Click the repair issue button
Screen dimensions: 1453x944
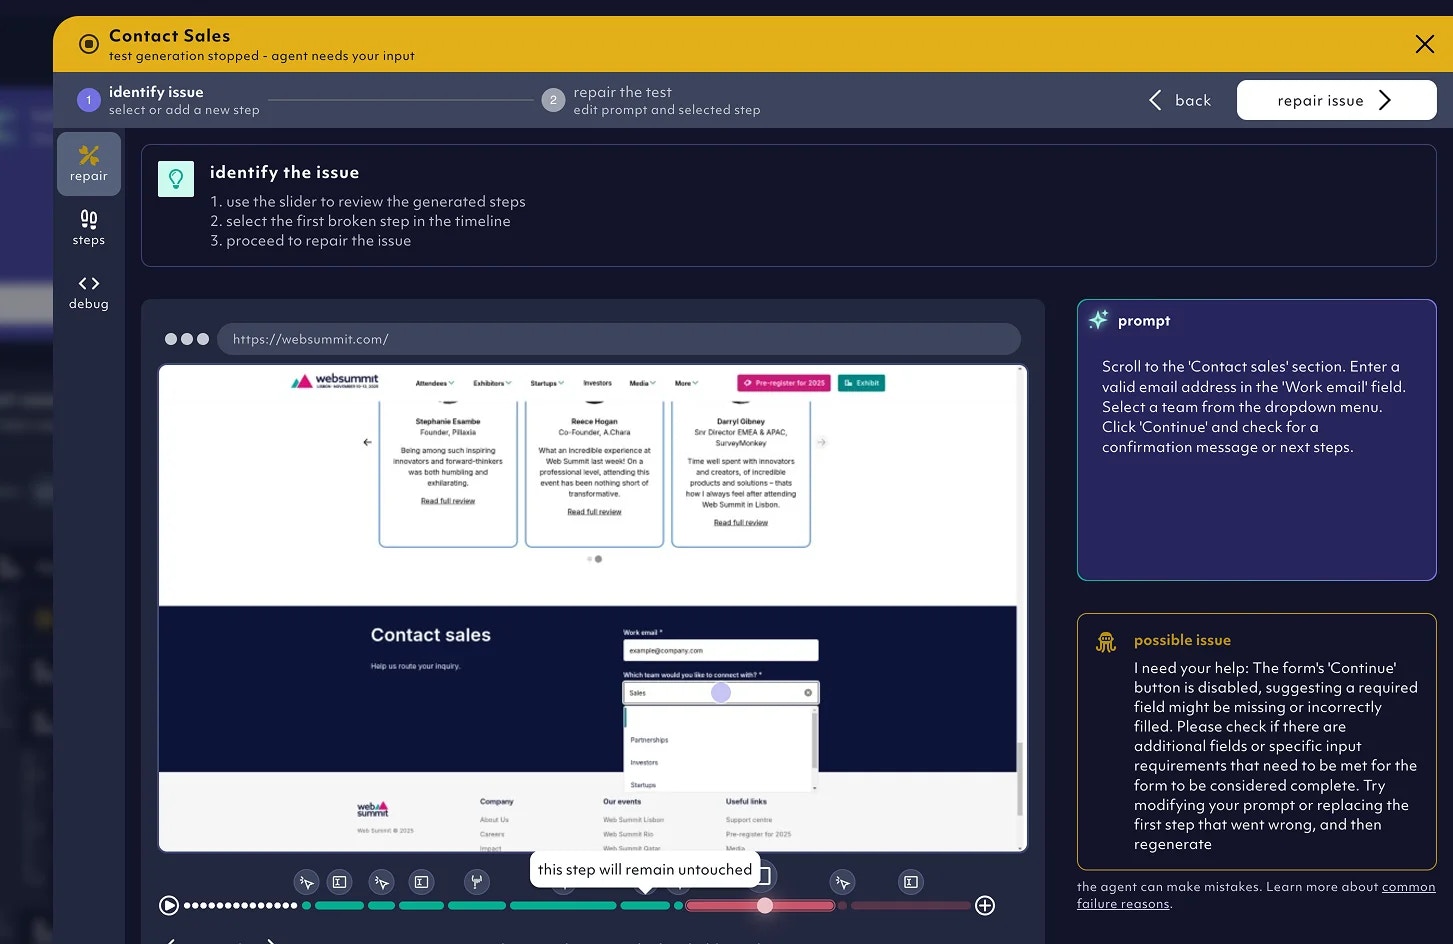point(1336,100)
